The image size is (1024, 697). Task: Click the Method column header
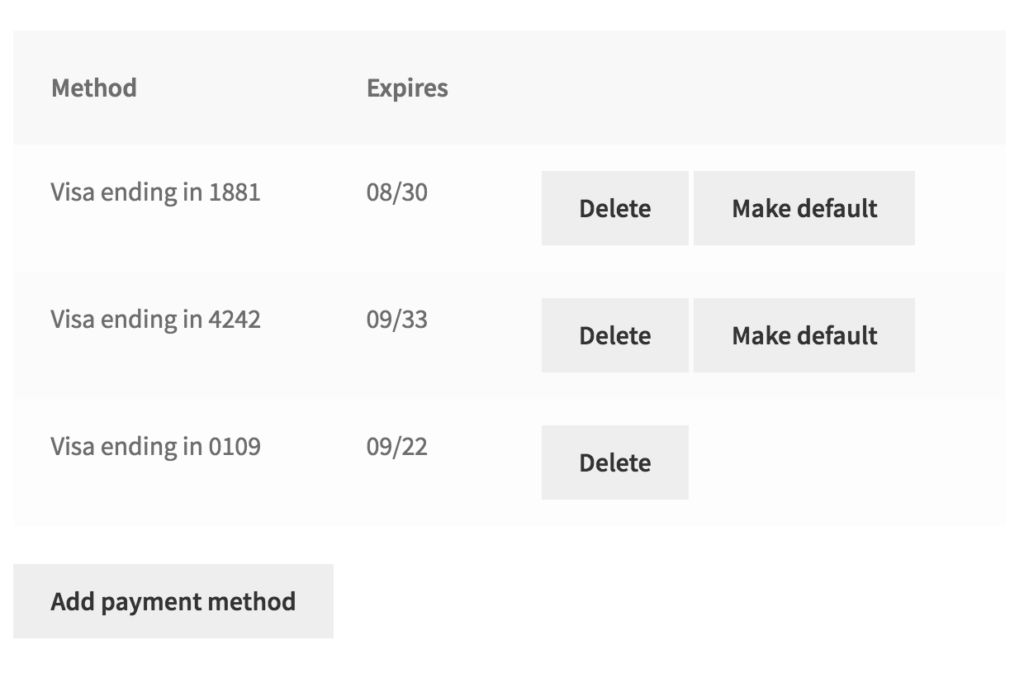coord(93,88)
